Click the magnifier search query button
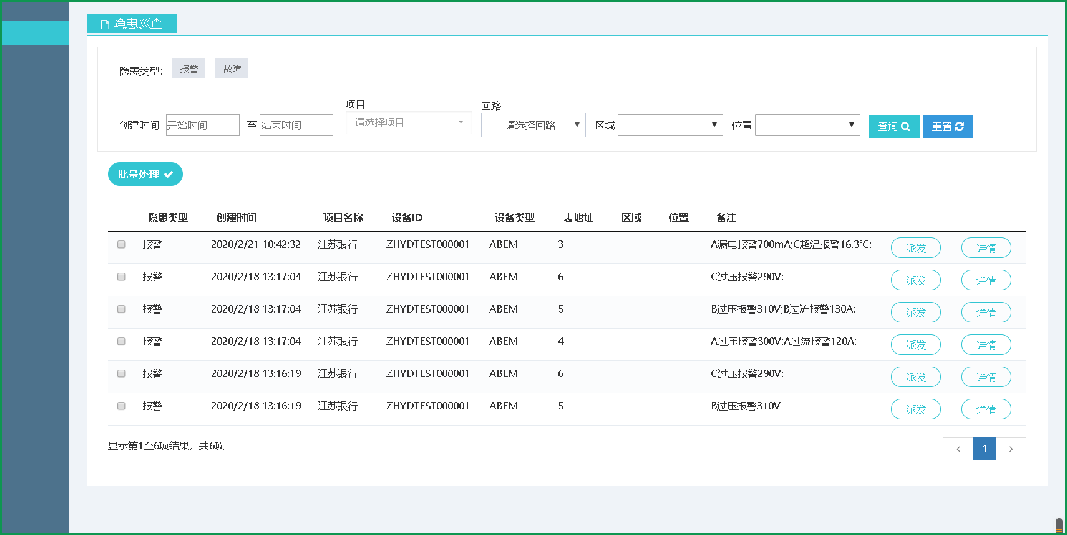 click(894, 126)
